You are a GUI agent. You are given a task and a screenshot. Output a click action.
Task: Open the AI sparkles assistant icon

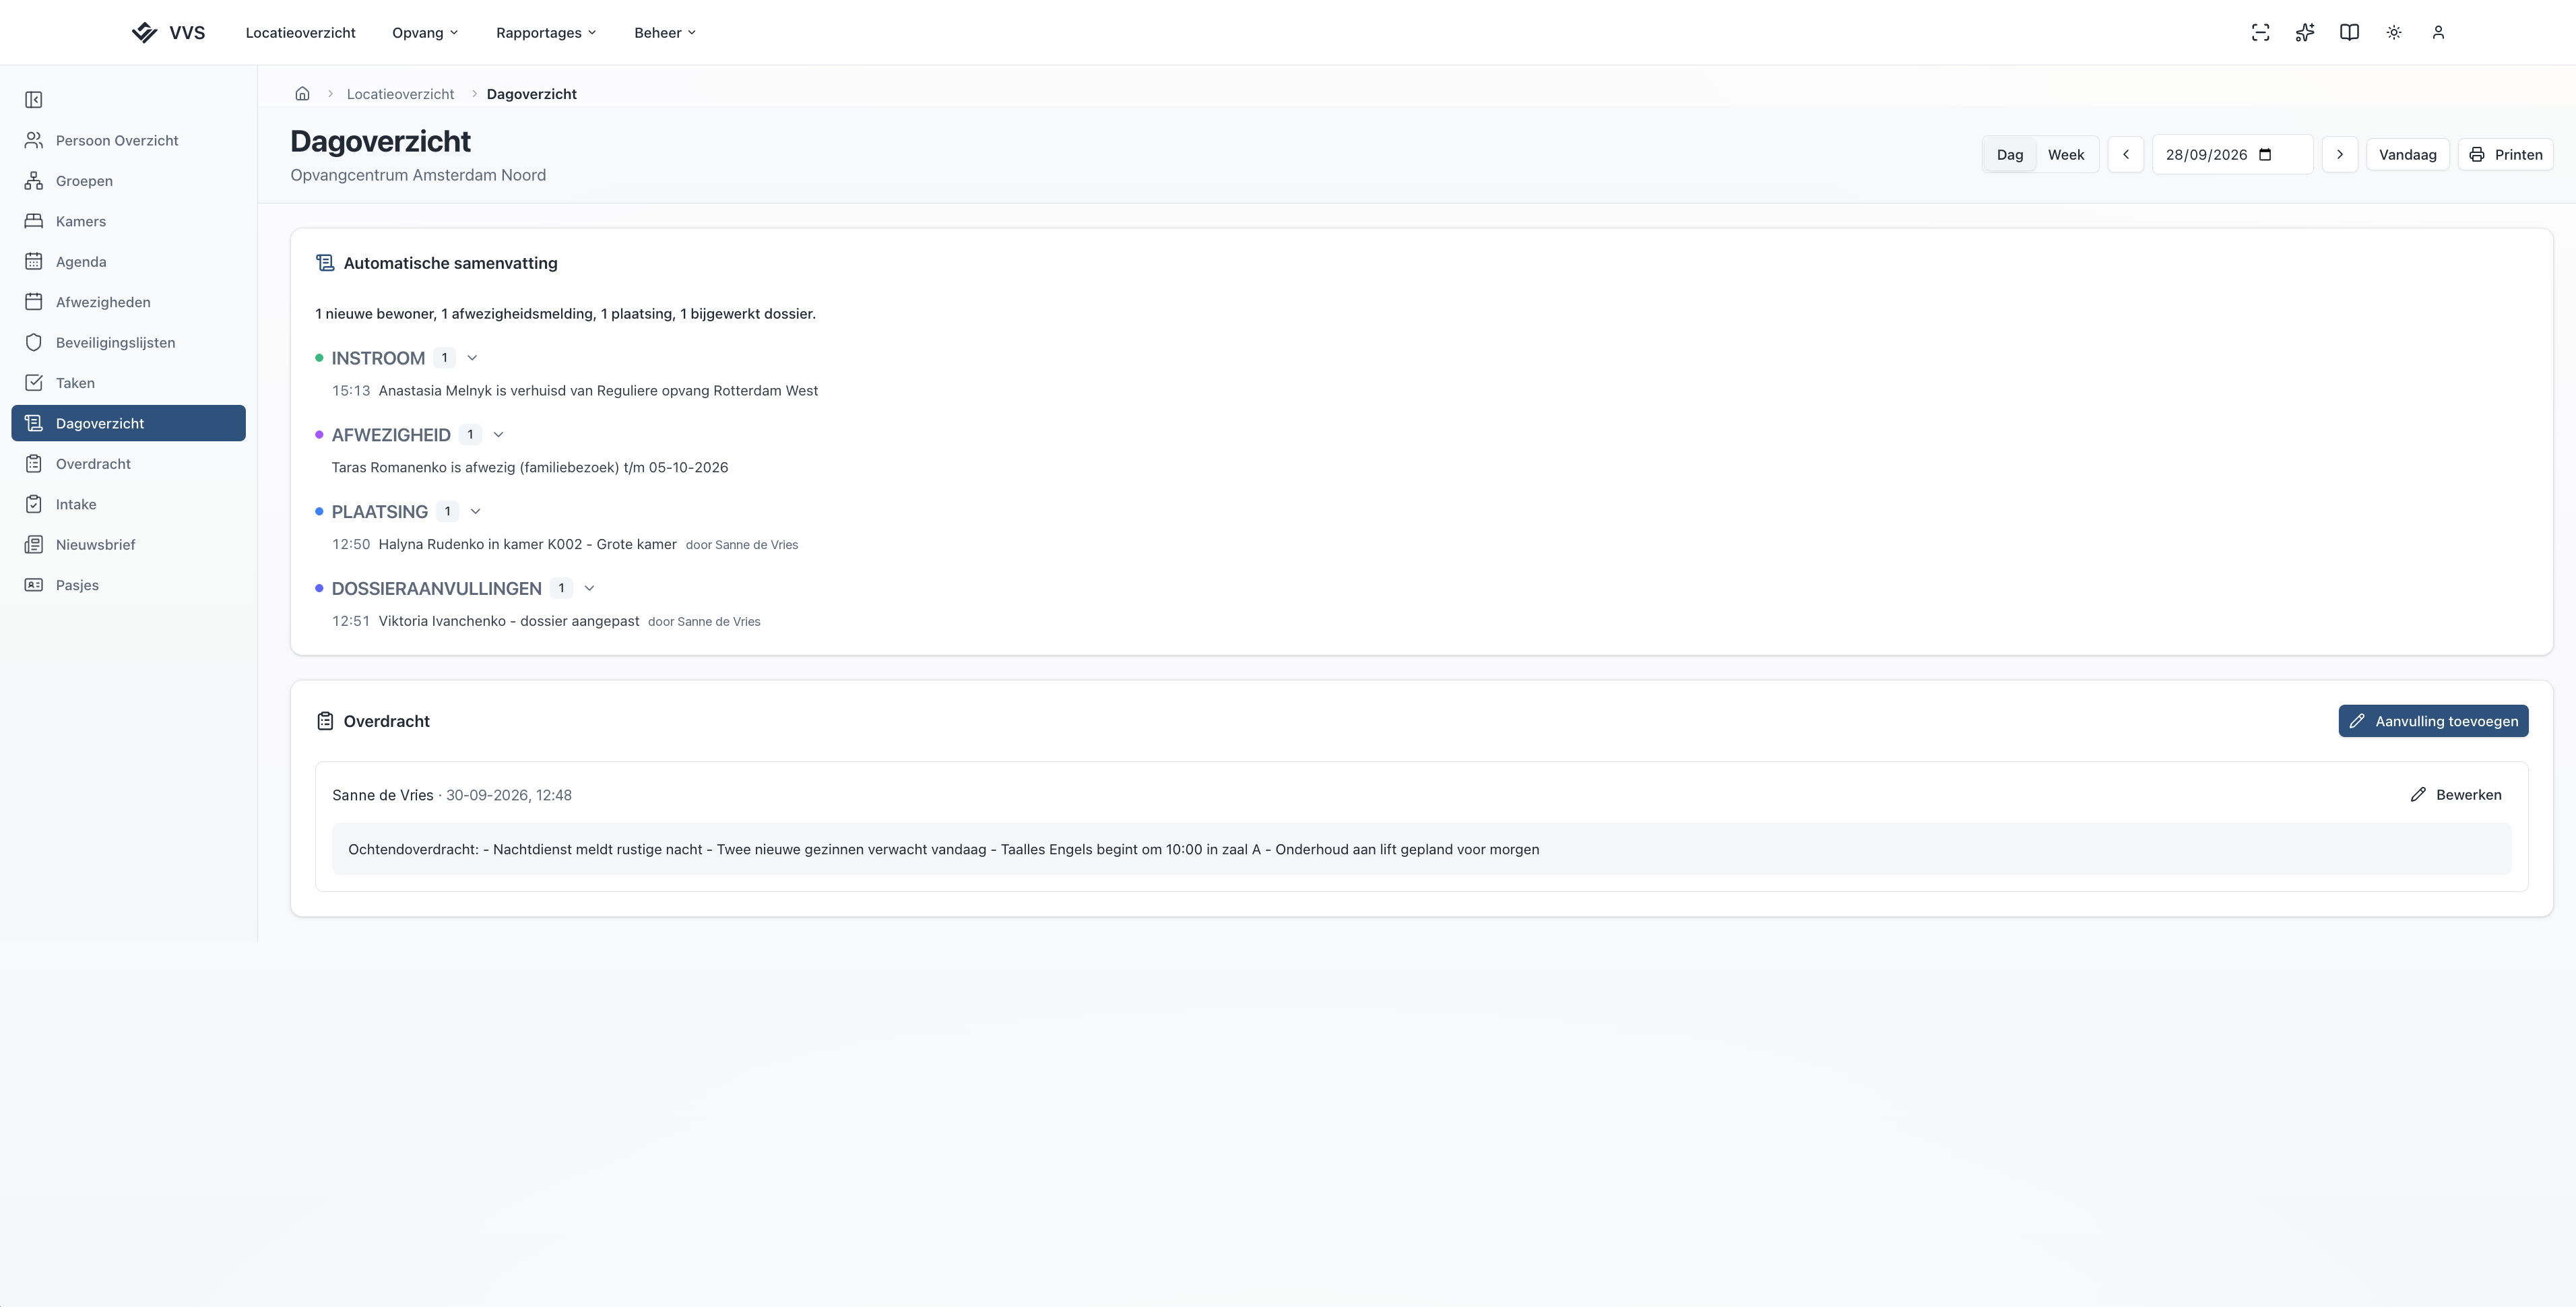pyautogui.click(x=2305, y=33)
